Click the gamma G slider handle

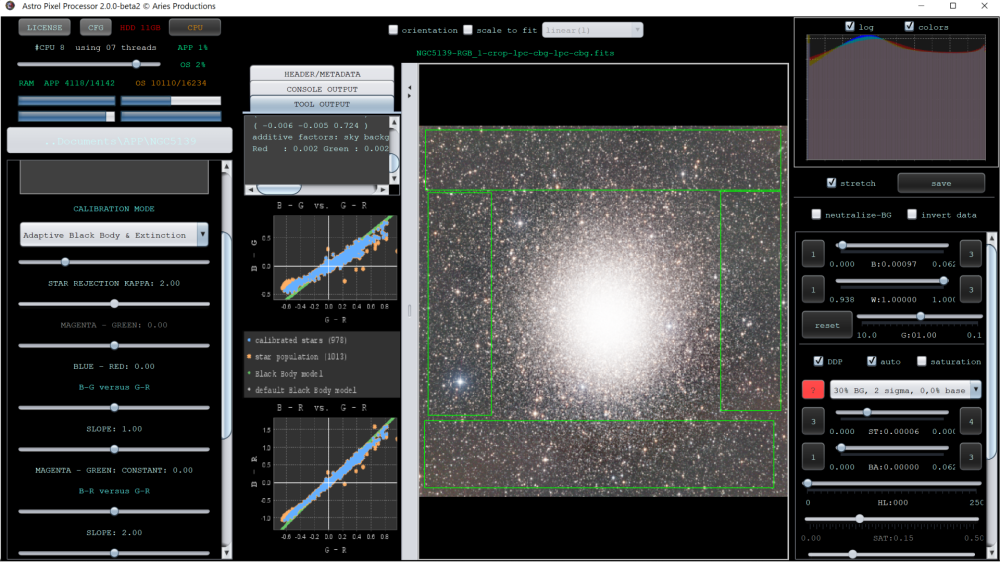[920, 316]
